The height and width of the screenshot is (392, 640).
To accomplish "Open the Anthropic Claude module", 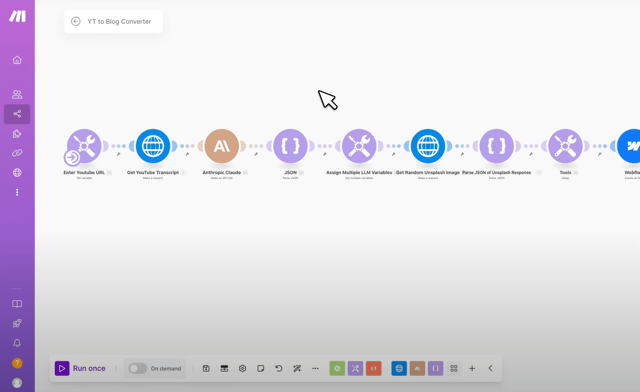I will [222, 146].
